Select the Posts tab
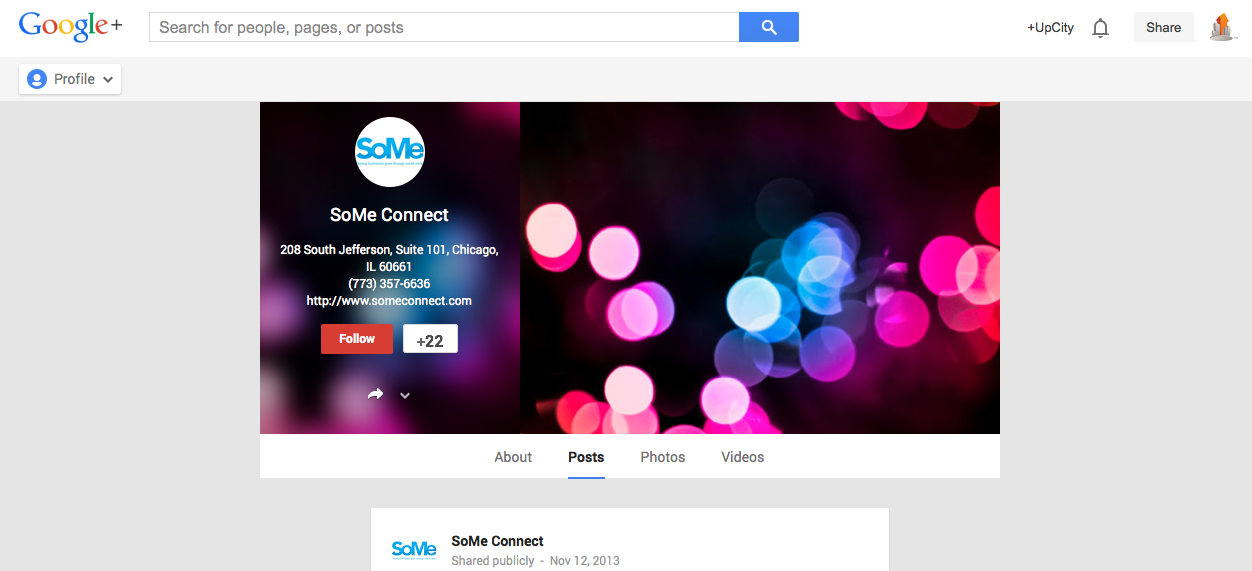This screenshot has width=1252, height=571. (586, 457)
